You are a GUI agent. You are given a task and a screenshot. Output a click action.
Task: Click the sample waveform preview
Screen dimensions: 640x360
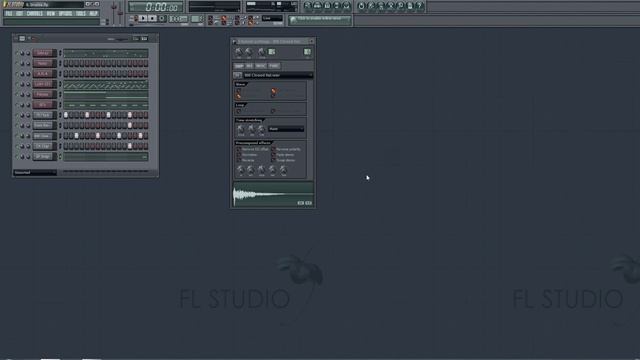click(273, 195)
